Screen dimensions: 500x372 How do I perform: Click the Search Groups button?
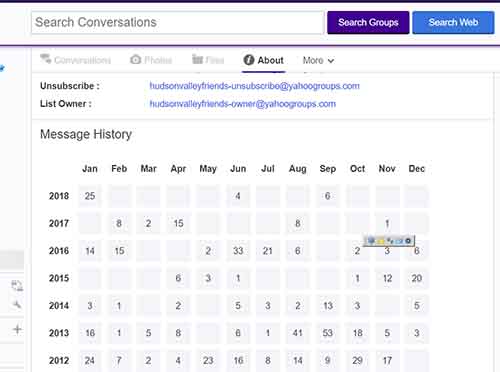pos(368,22)
